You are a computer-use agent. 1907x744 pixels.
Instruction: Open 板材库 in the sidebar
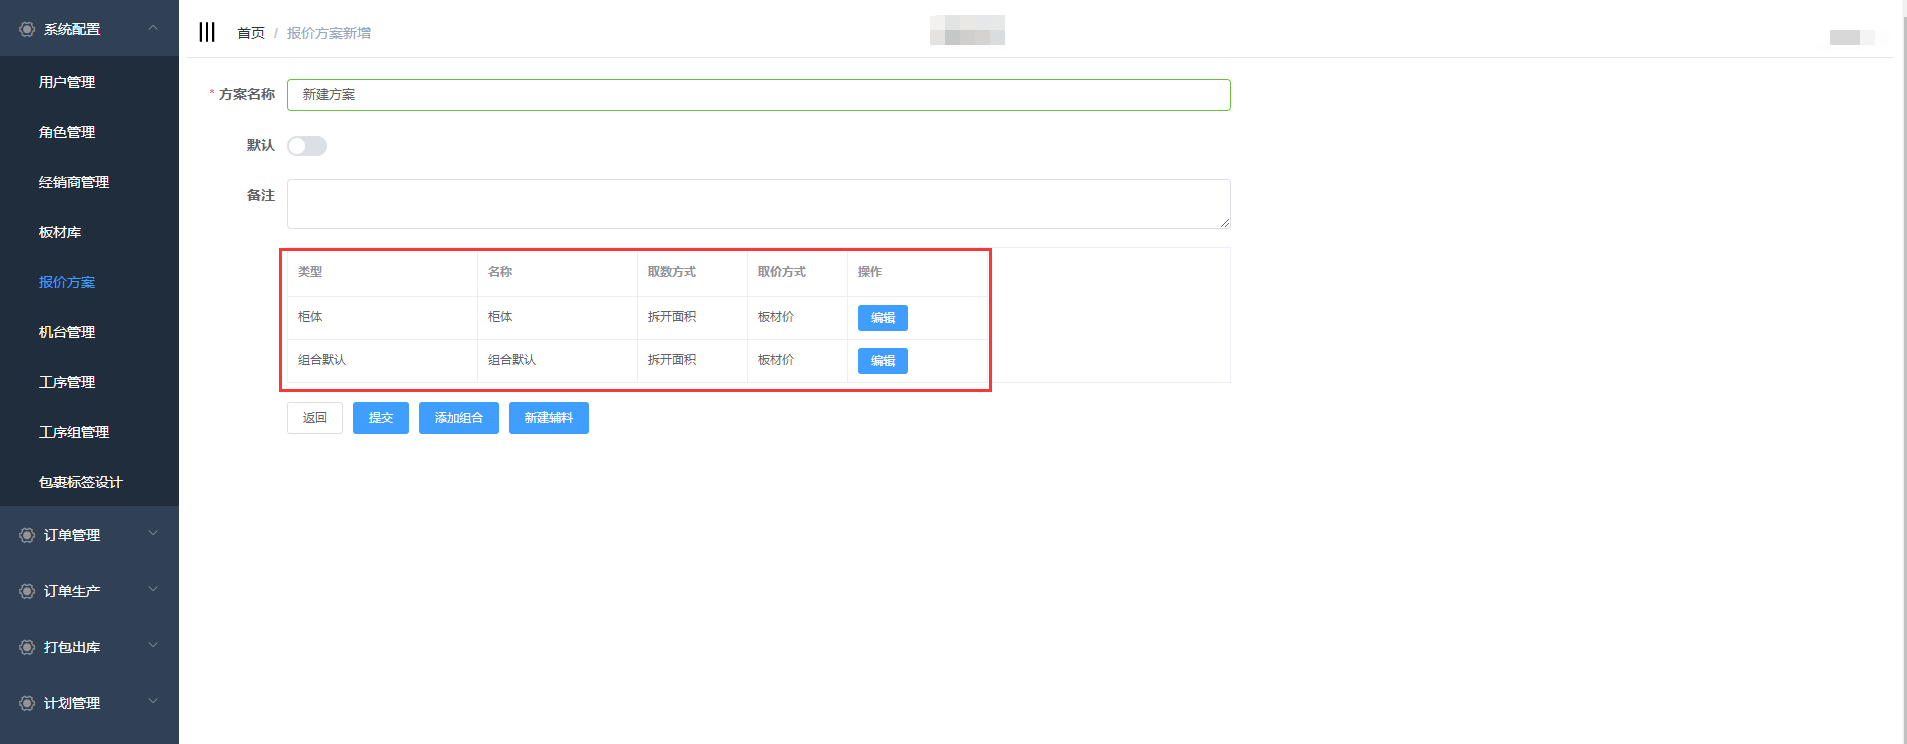(x=60, y=232)
